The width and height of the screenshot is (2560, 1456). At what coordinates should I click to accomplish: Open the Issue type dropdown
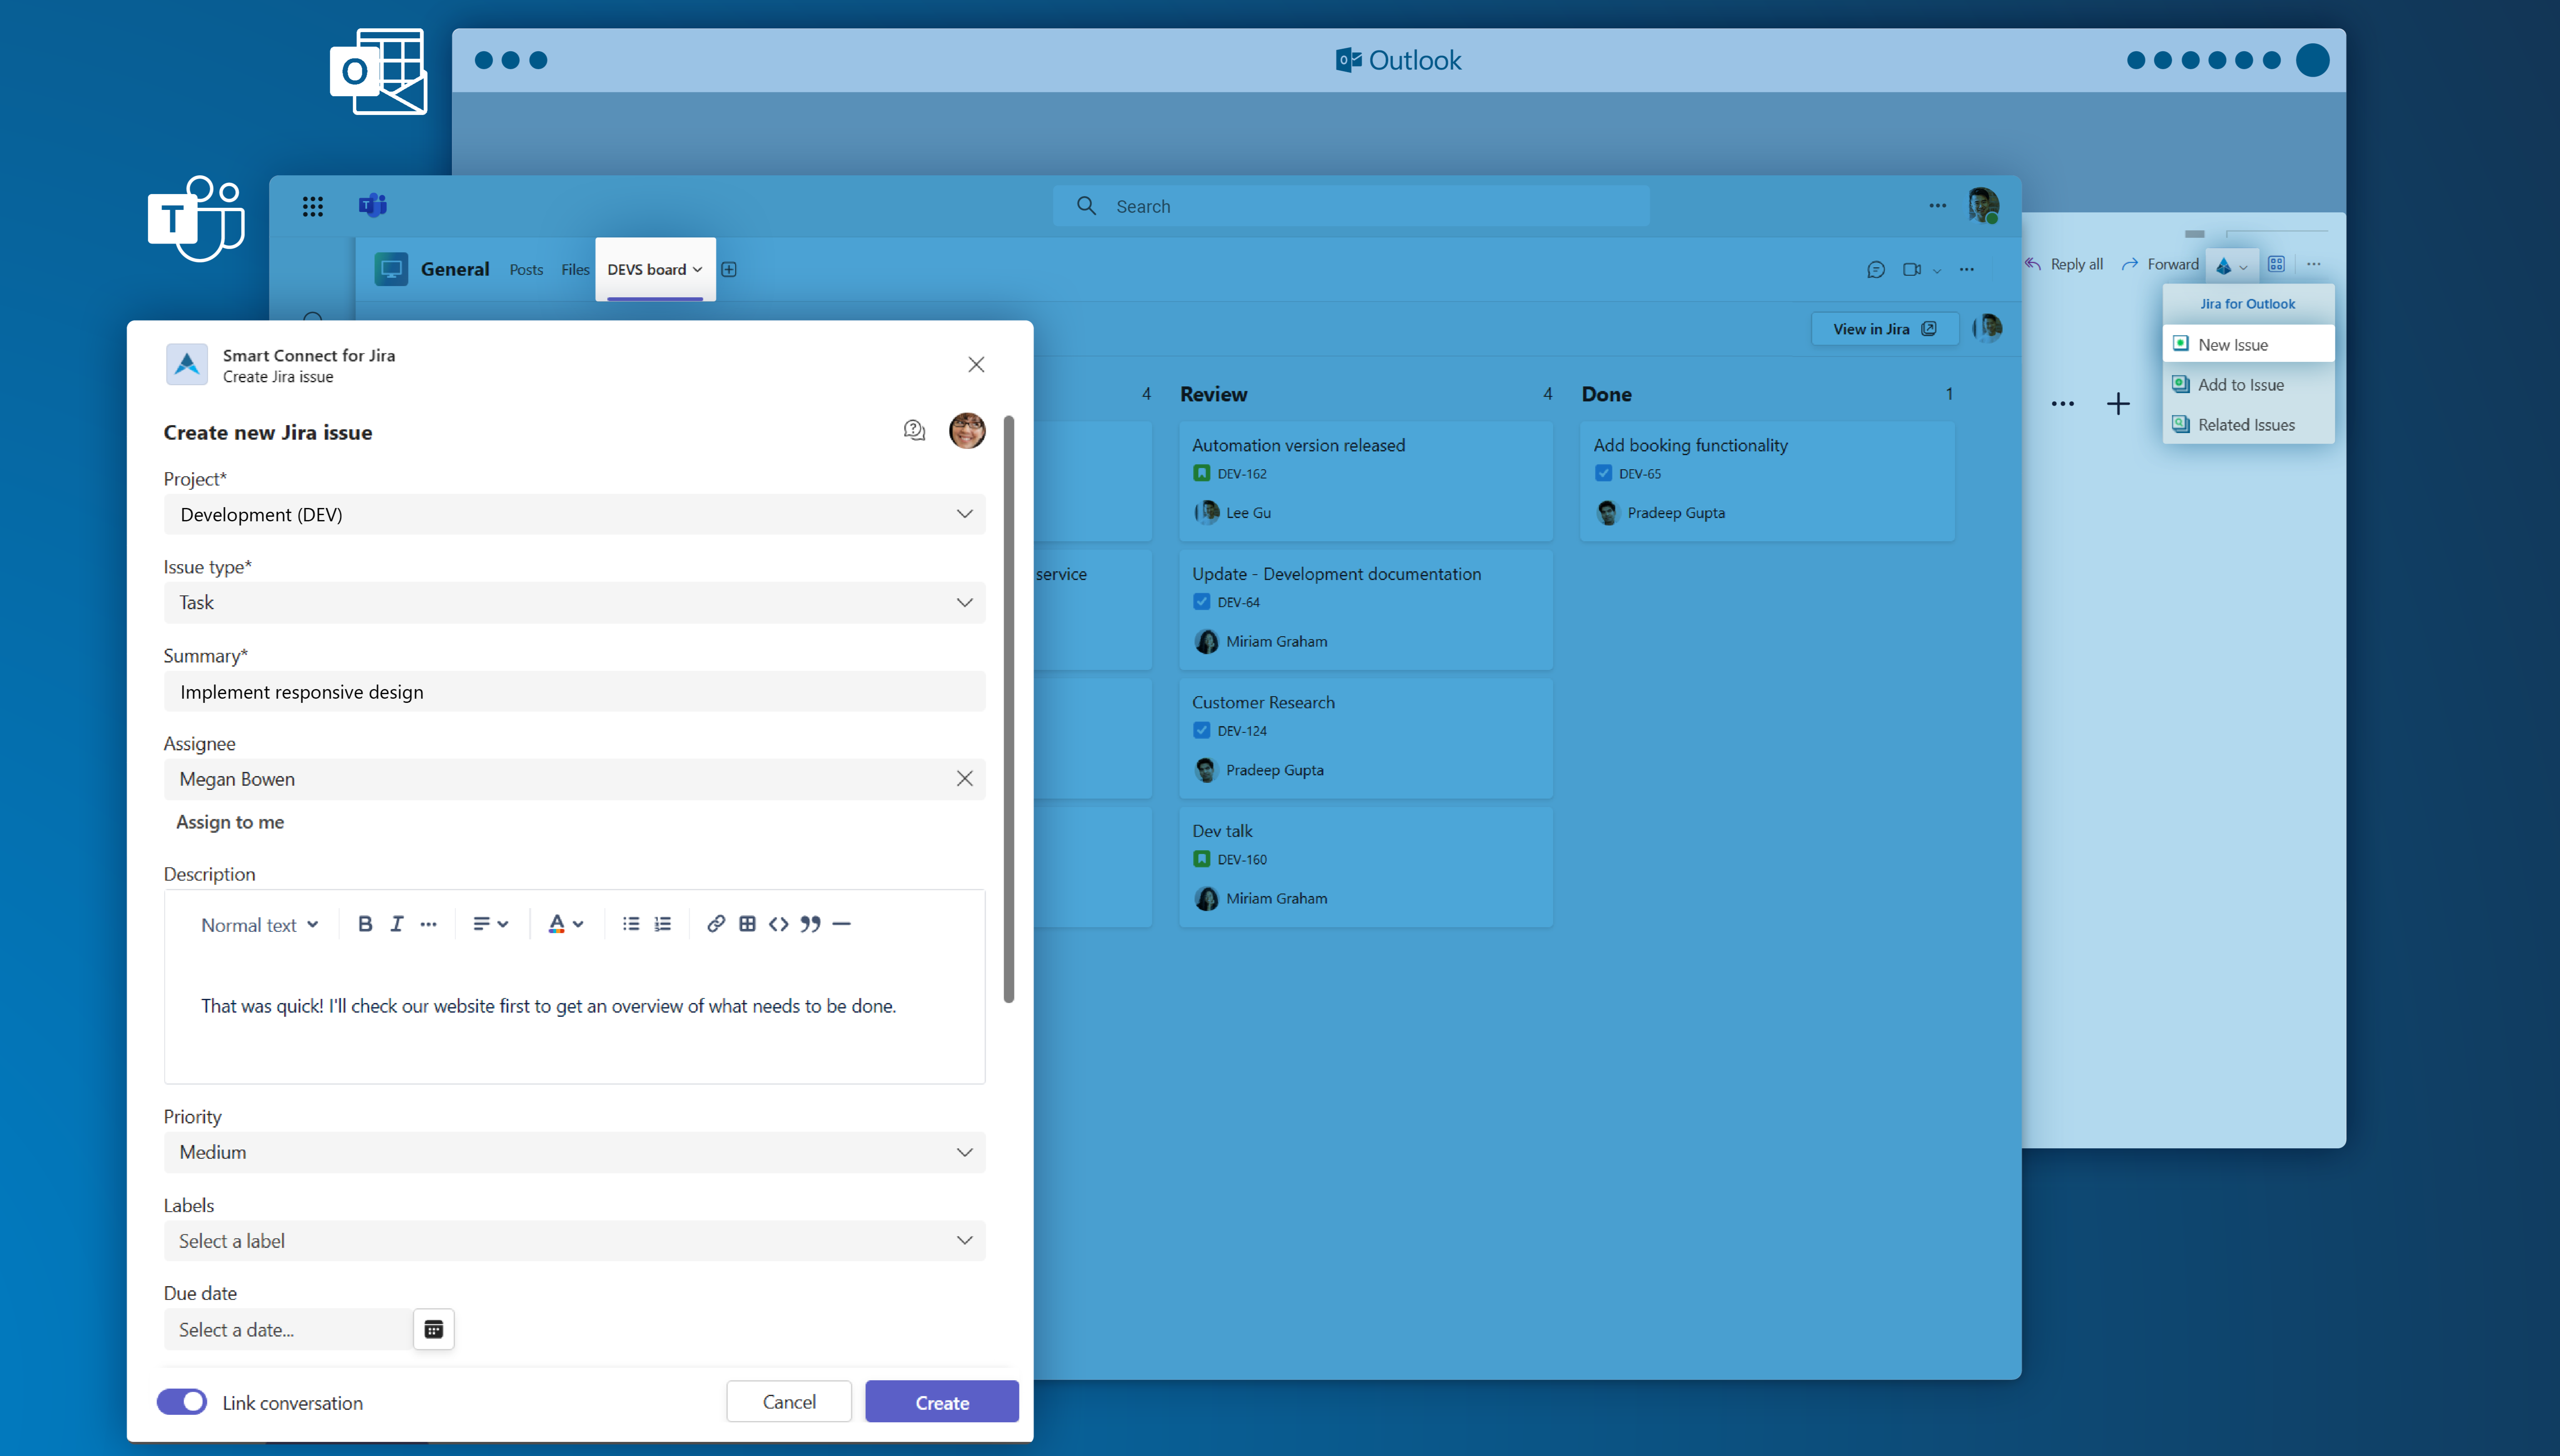tap(574, 602)
